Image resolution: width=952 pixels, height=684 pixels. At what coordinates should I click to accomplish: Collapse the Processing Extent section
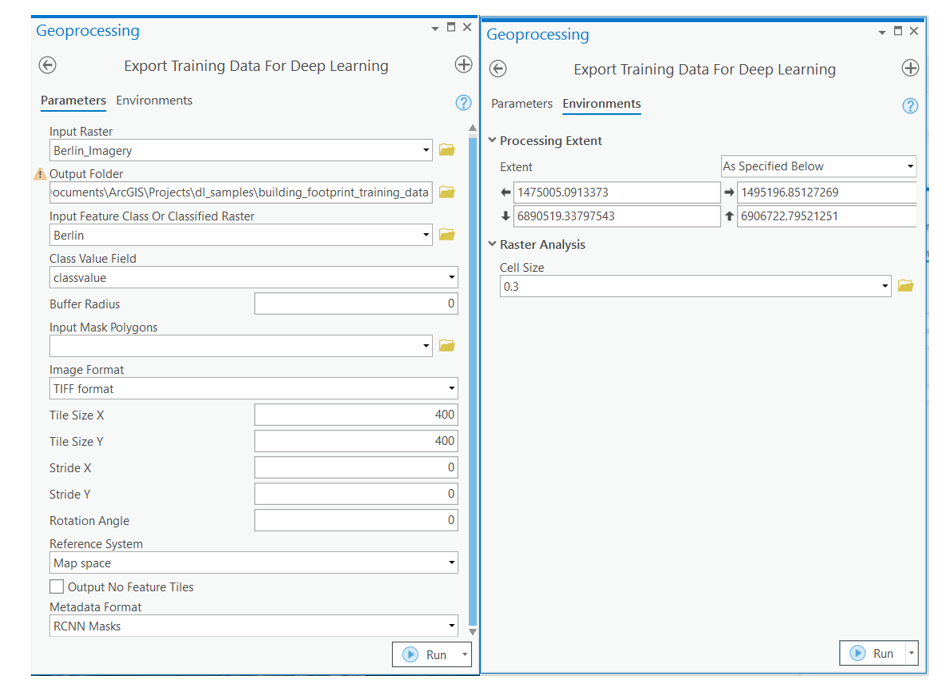(492, 141)
